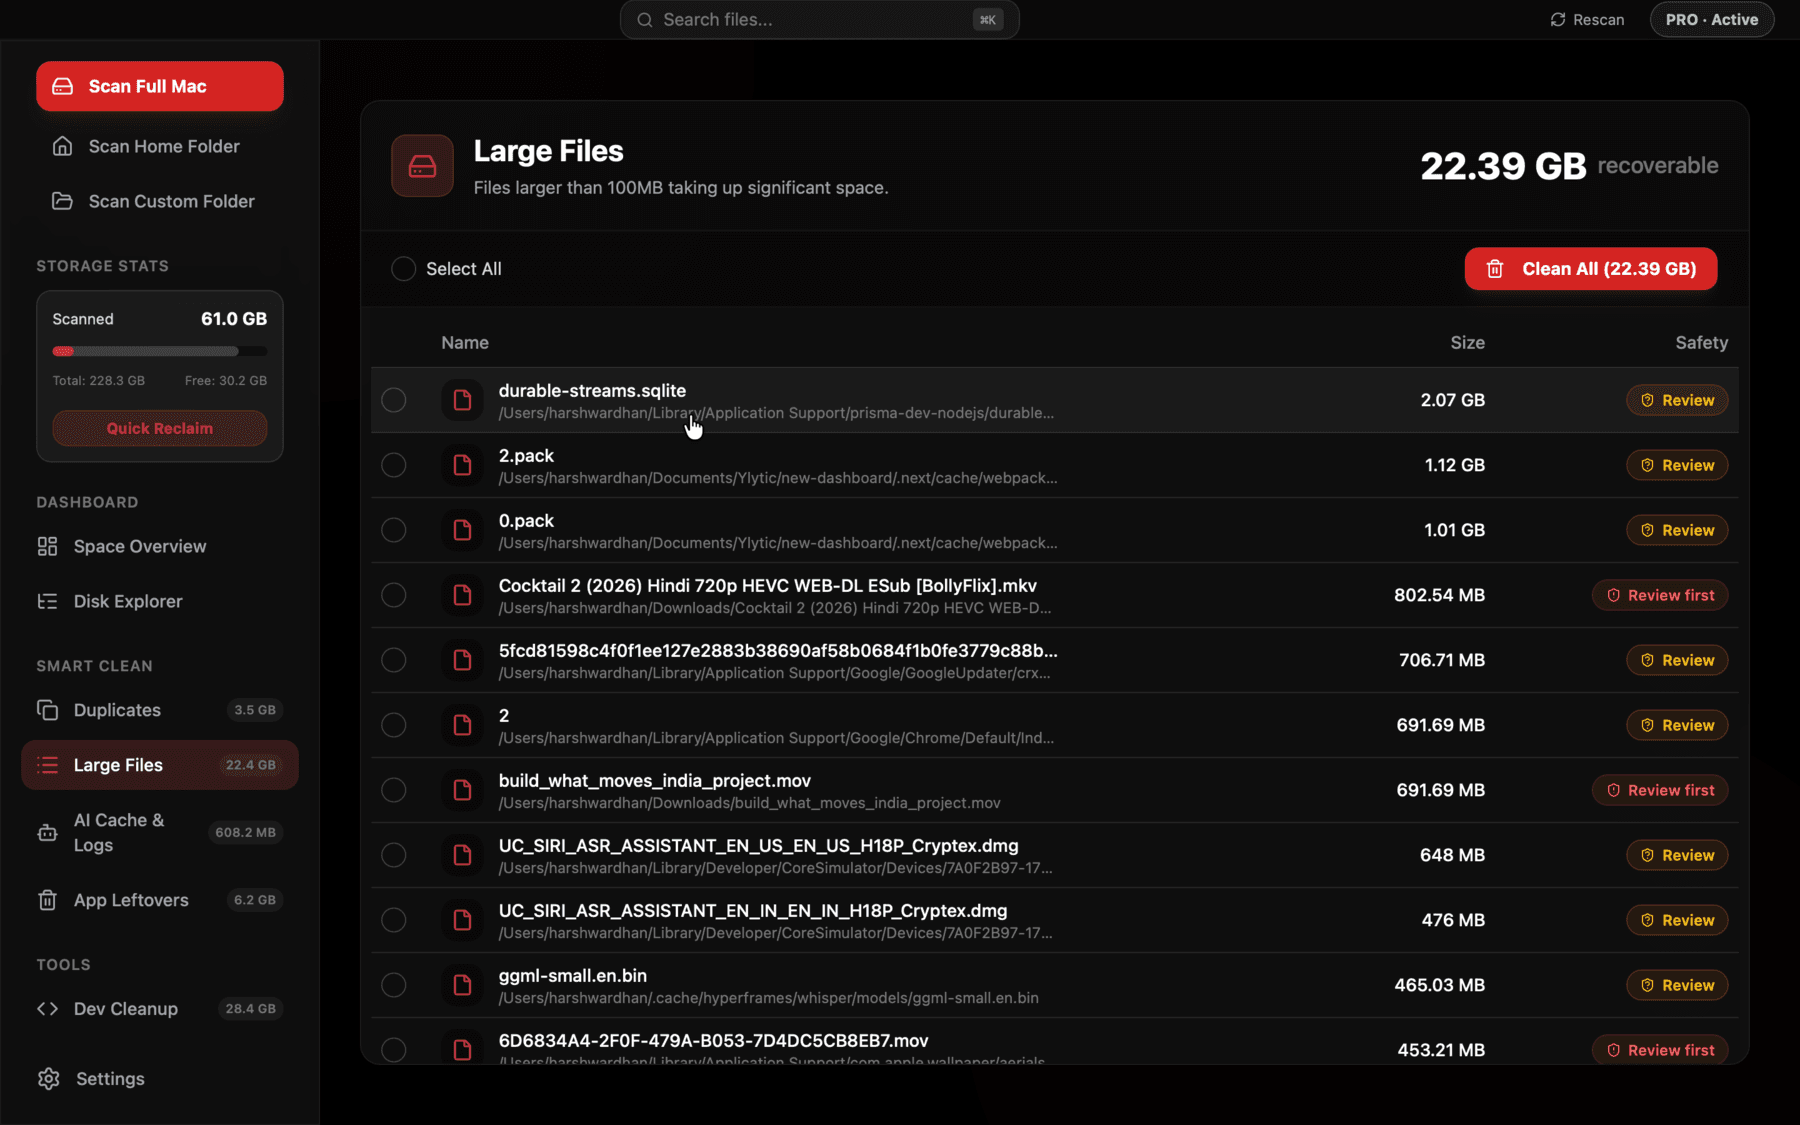1800x1125 pixels.
Task: Click Review badge for durable-streams.sqlite
Action: coord(1677,400)
